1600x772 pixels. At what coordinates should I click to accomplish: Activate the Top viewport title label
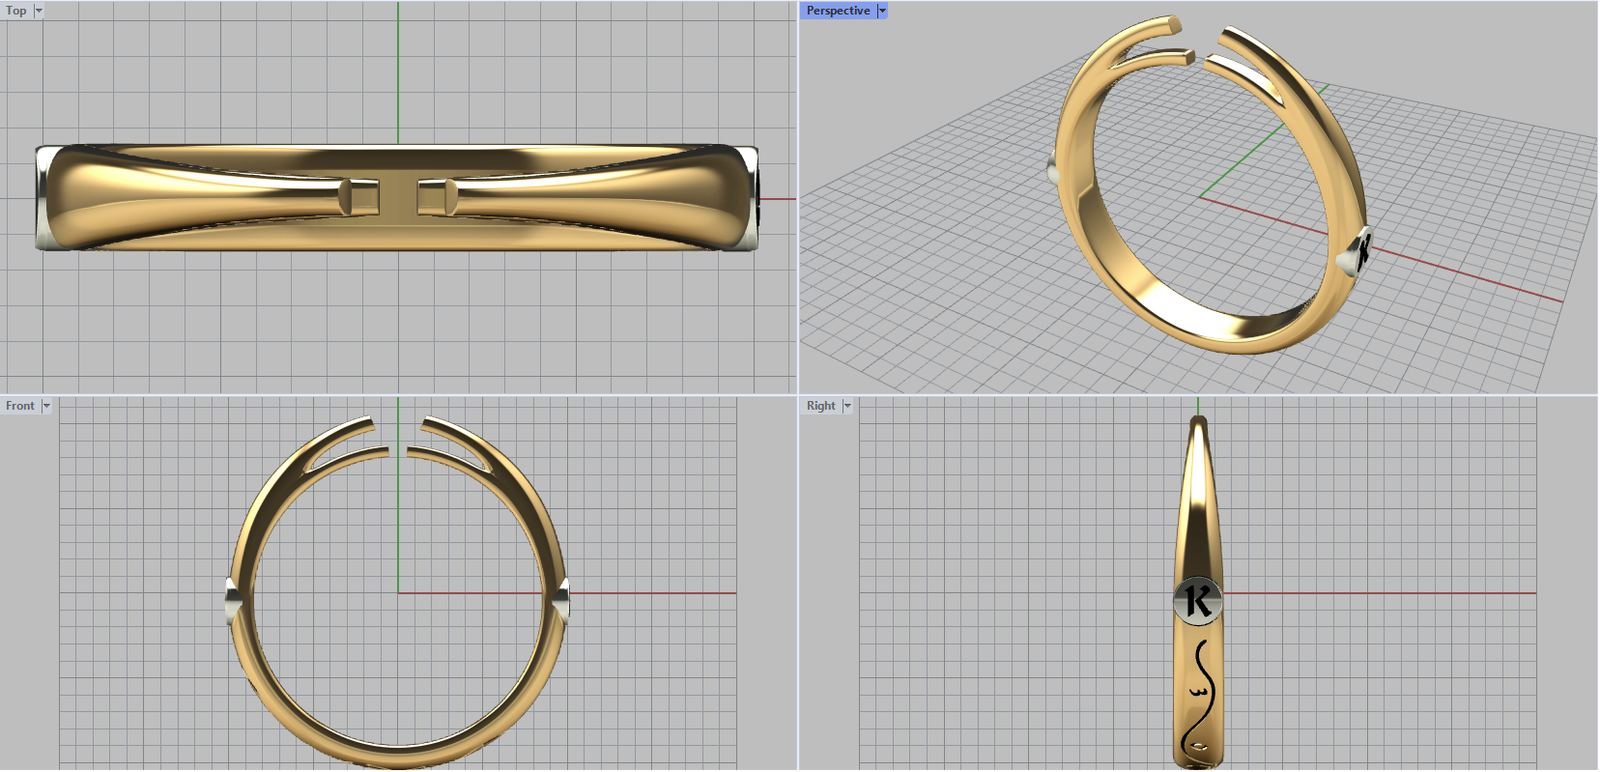tap(16, 11)
